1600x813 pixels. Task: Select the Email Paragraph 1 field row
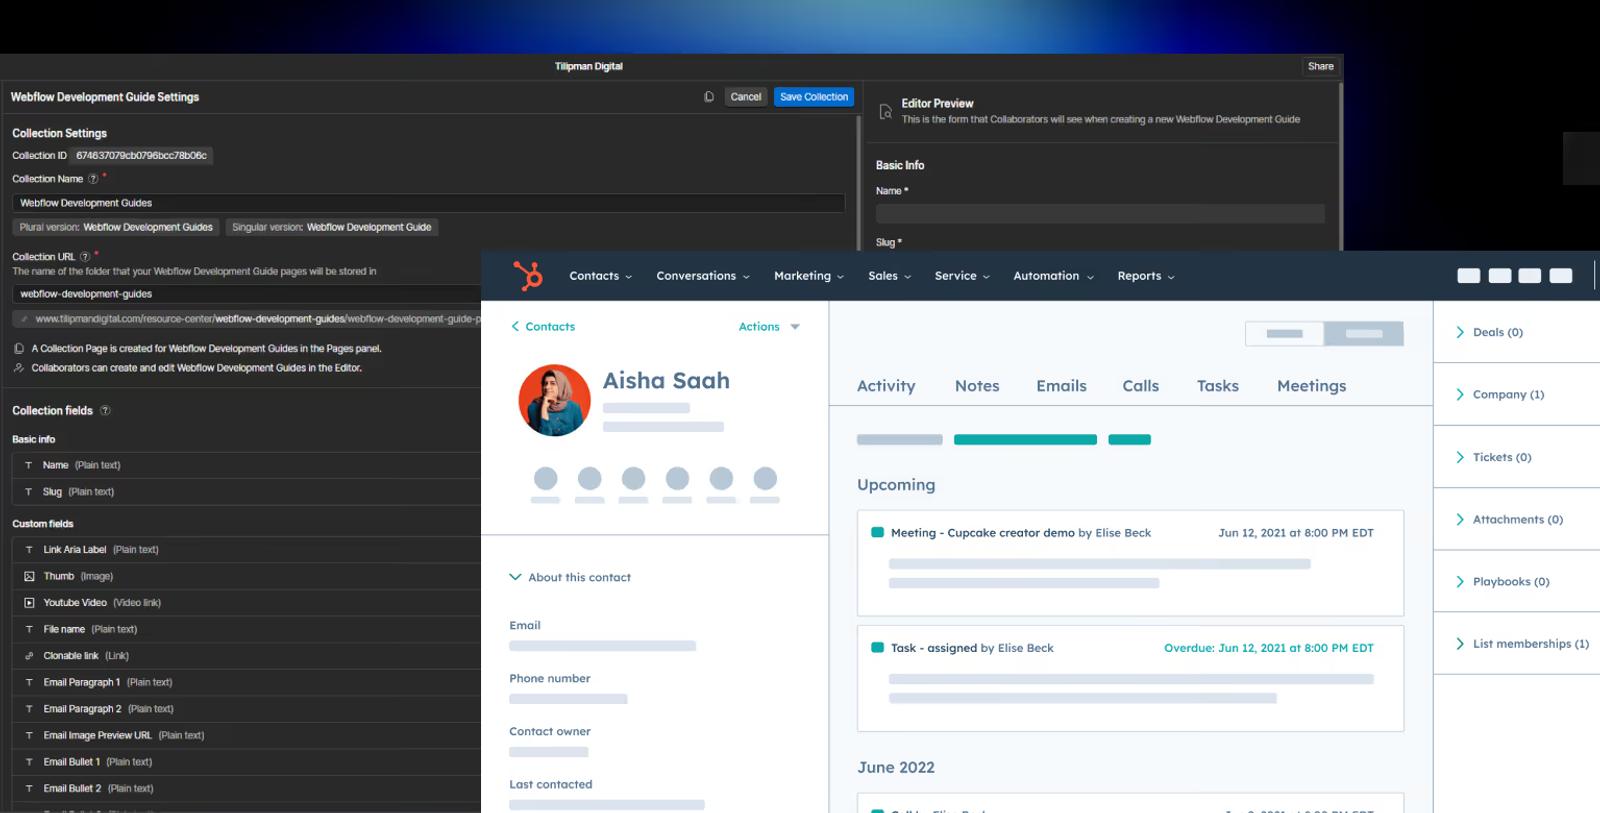point(246,682)
